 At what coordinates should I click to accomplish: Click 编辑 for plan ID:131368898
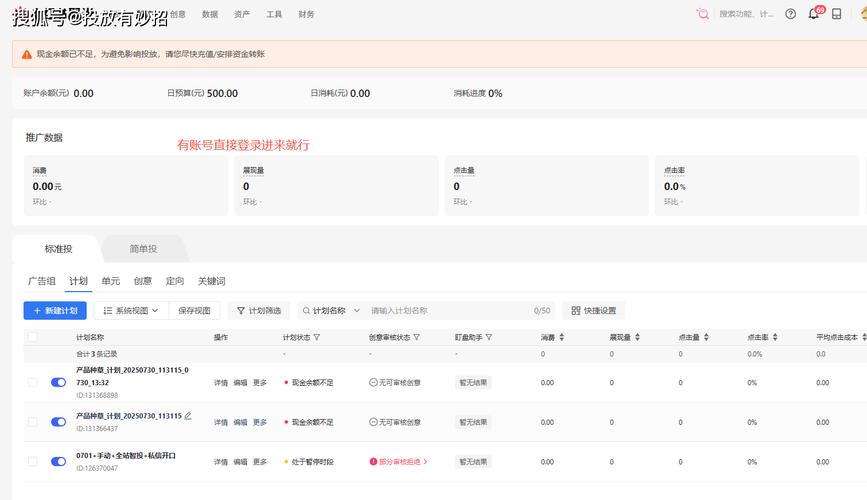pyautogui.click(x=240, y=383)
